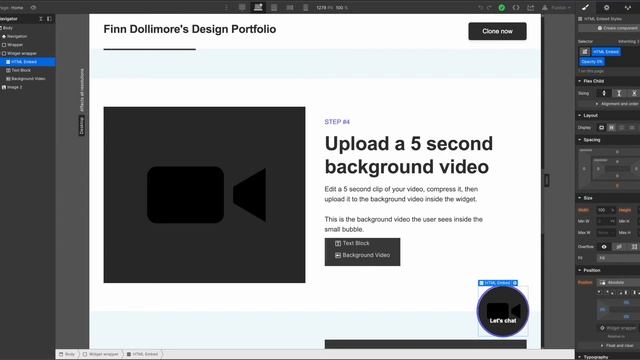Image resolution: width=640 pixels, height=360 pixels.
Task: Open the Interactions tab icon
Action: [x=628, y=7]
